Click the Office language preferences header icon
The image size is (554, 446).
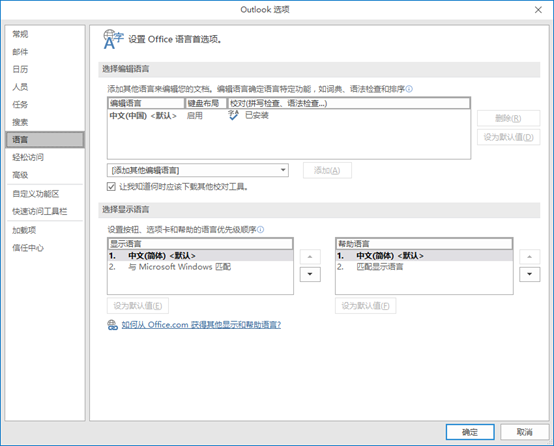click(113, 39)
